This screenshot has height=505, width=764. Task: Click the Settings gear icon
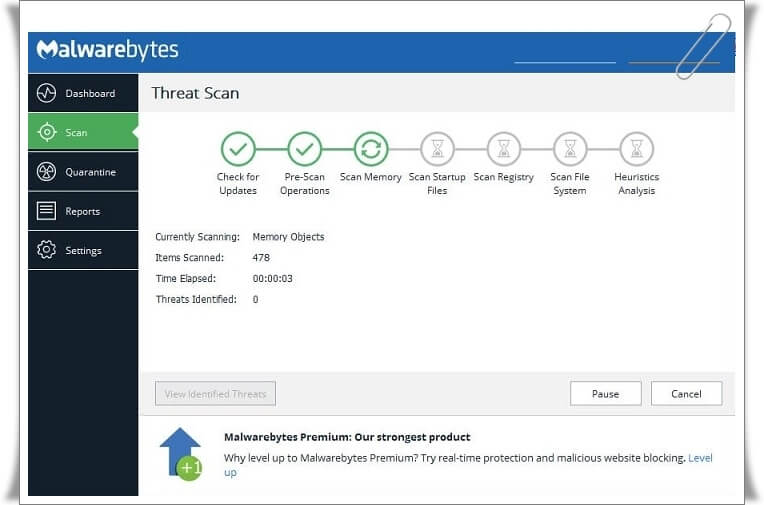46,250
